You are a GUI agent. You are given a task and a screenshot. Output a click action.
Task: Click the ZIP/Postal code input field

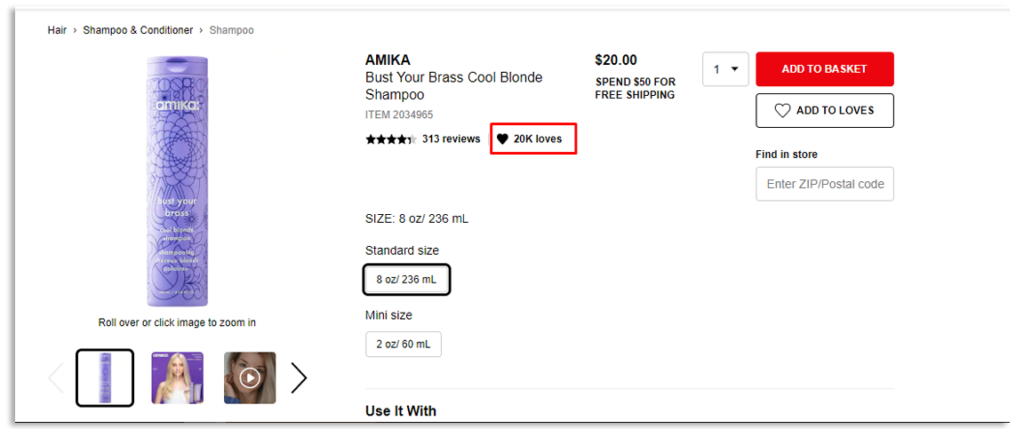coord(824,184)
